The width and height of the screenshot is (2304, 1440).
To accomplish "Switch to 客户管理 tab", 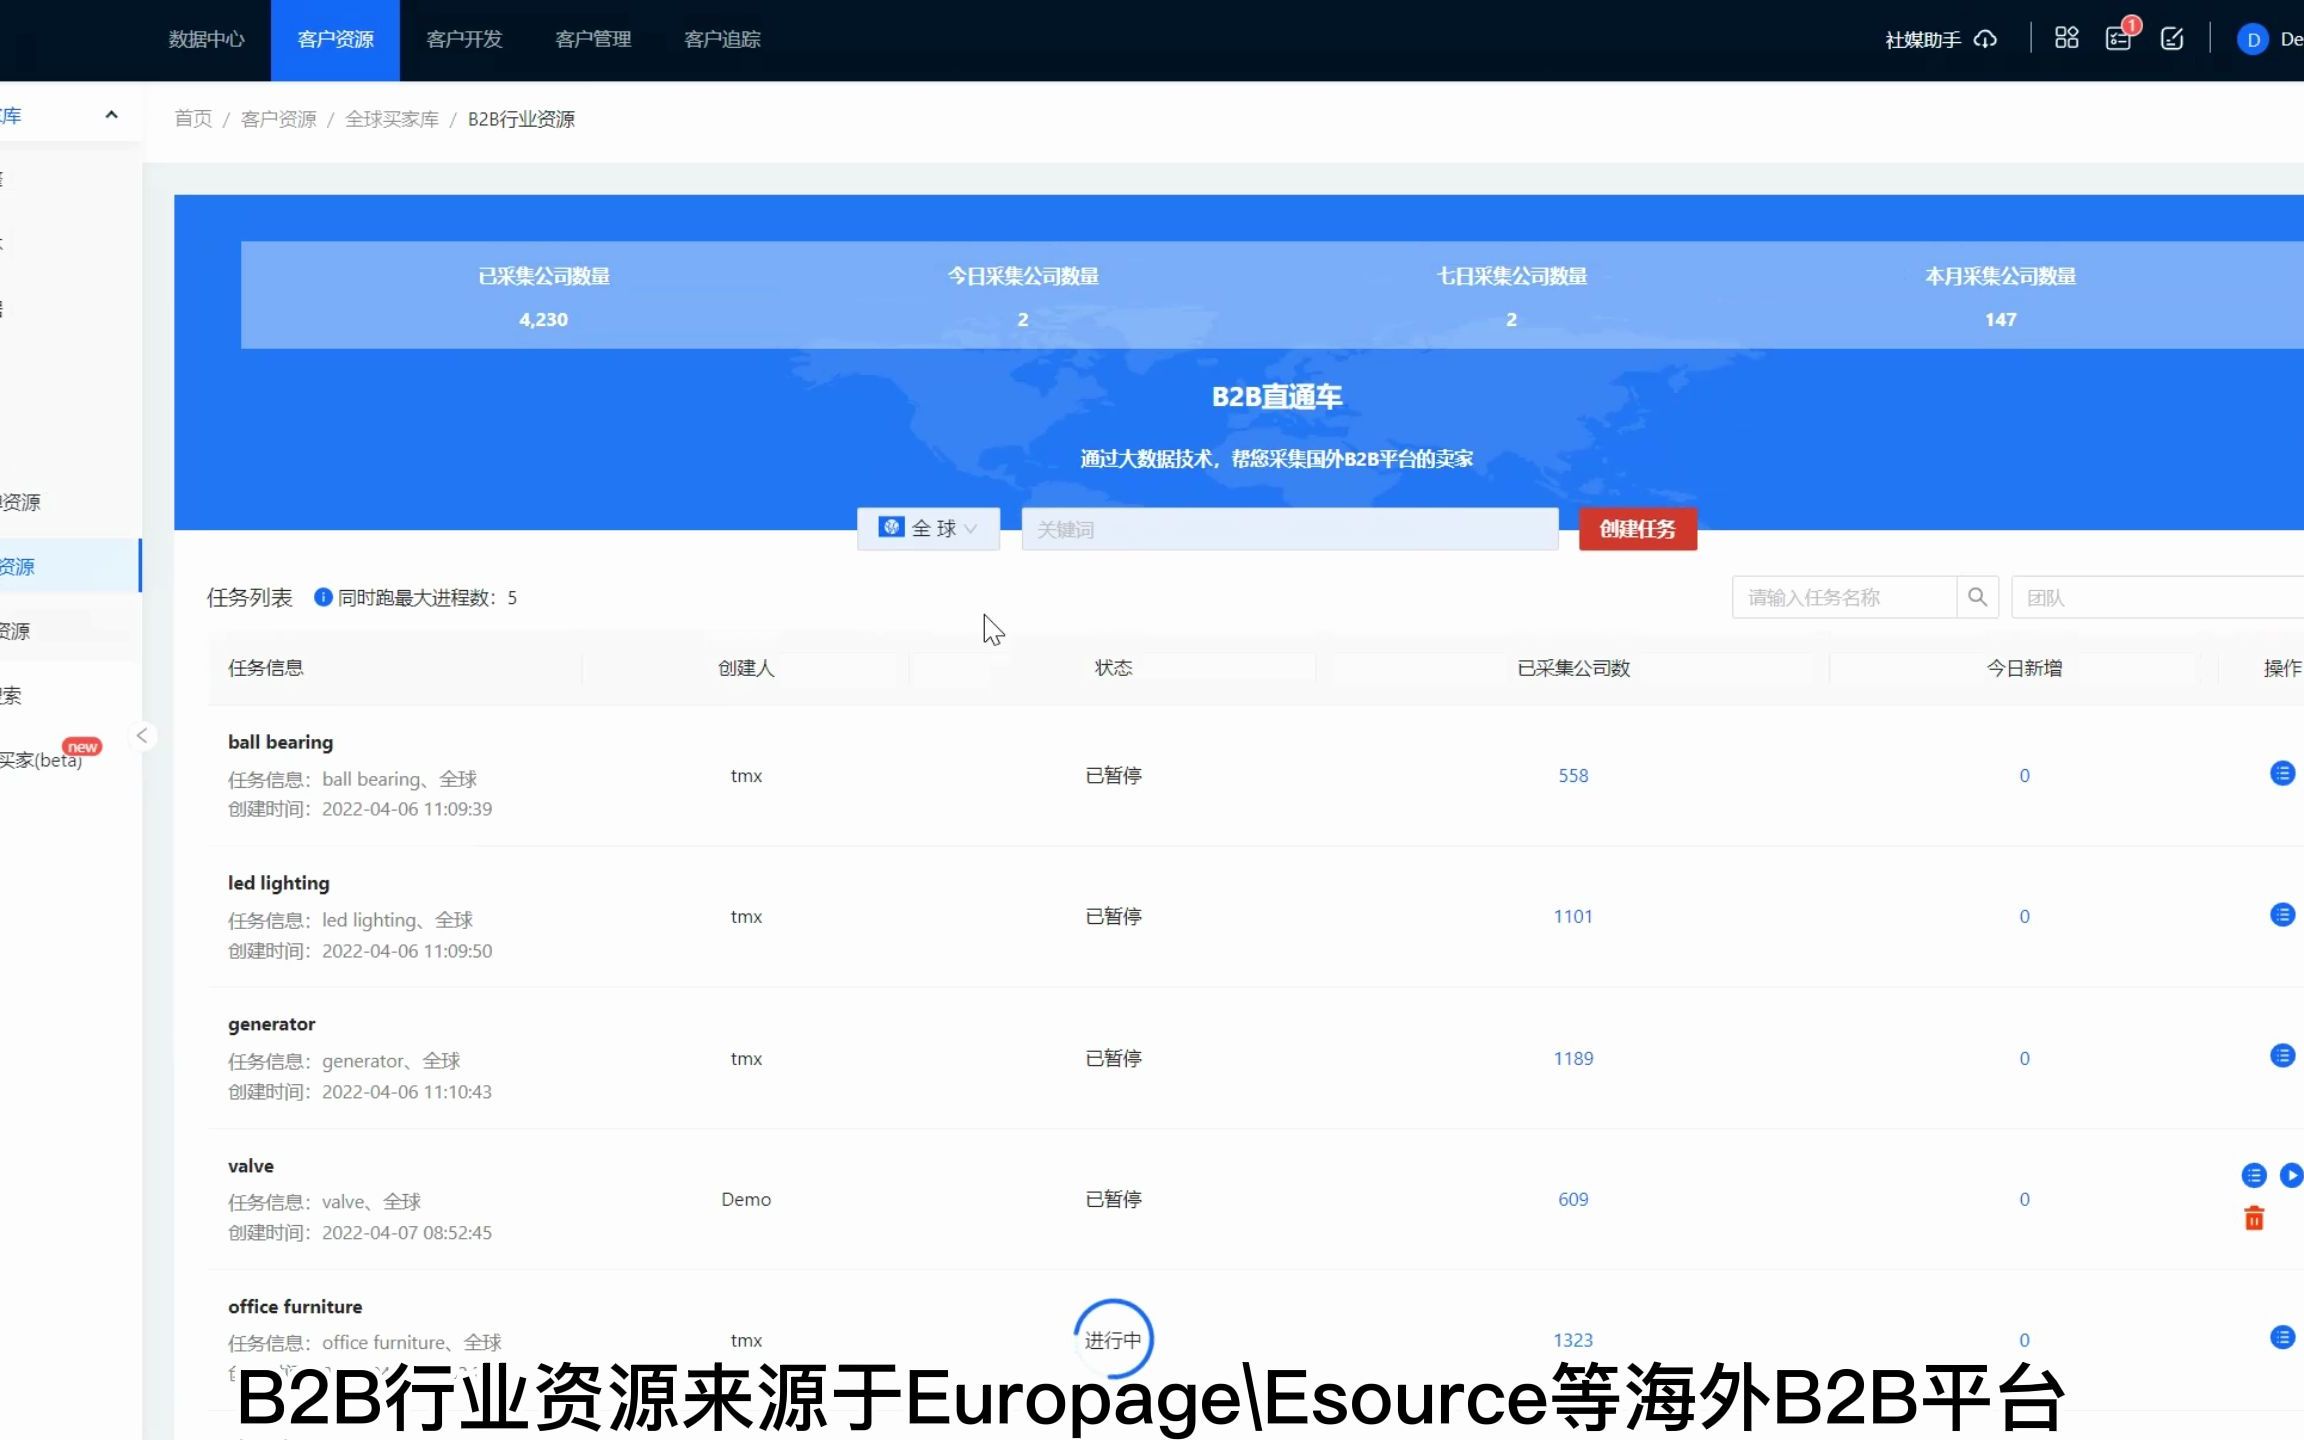I will (x=593, y=39).
